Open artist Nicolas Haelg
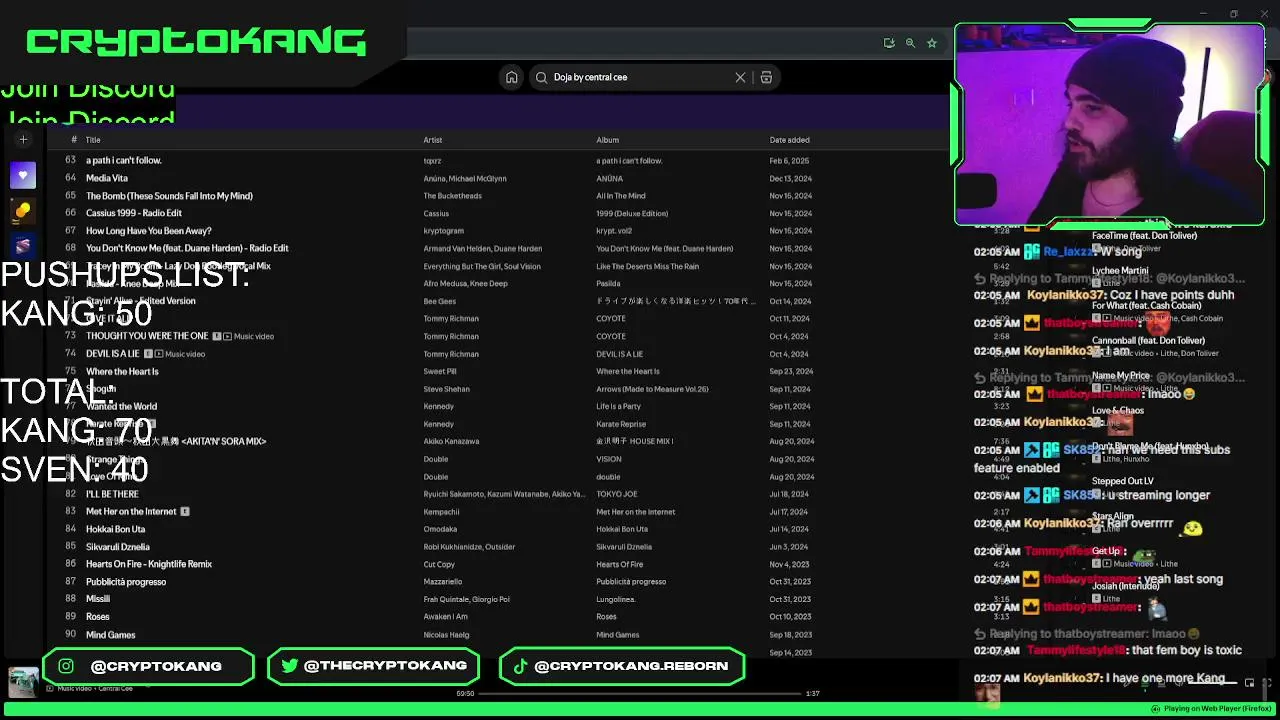The height and width of the screenshot is (720, 1280). (446, 635)
